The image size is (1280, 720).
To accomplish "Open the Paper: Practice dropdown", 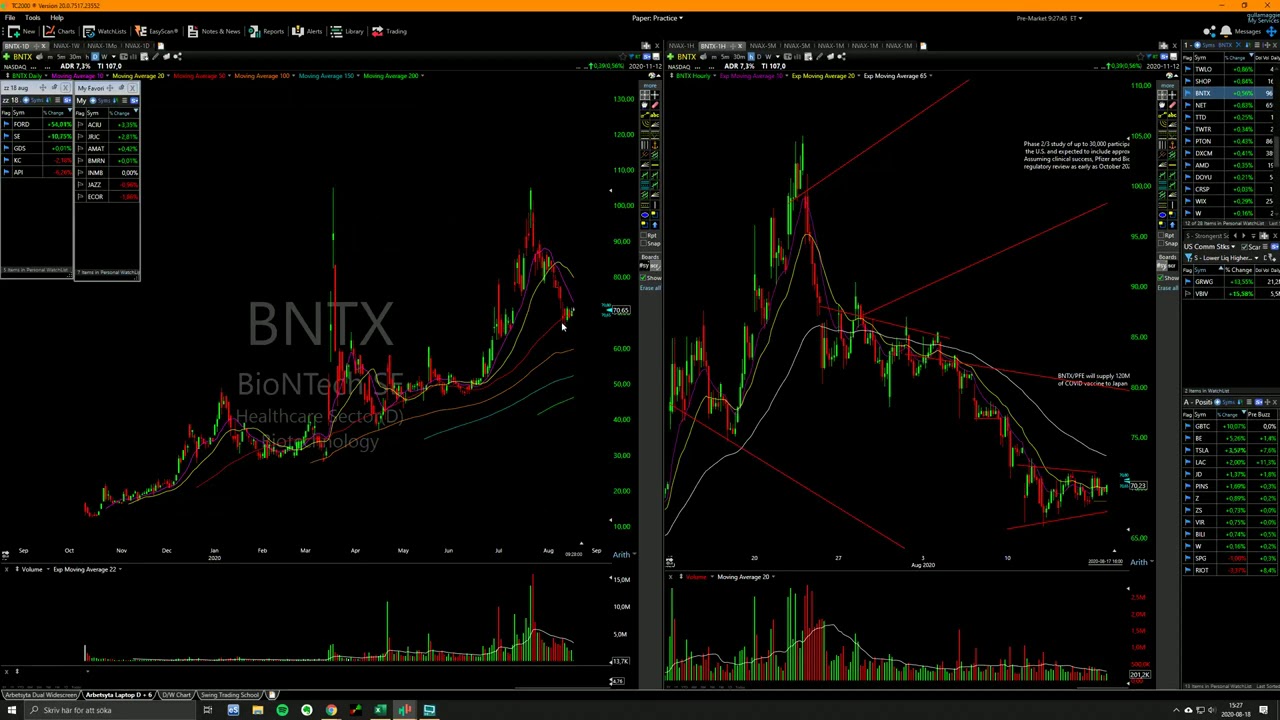I will pyautogui.click(x=657, y=18).
